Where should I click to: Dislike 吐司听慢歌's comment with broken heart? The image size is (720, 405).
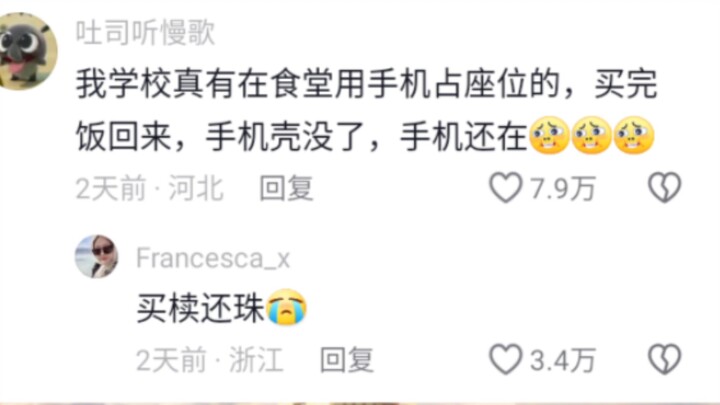click(x=664, y=187)
